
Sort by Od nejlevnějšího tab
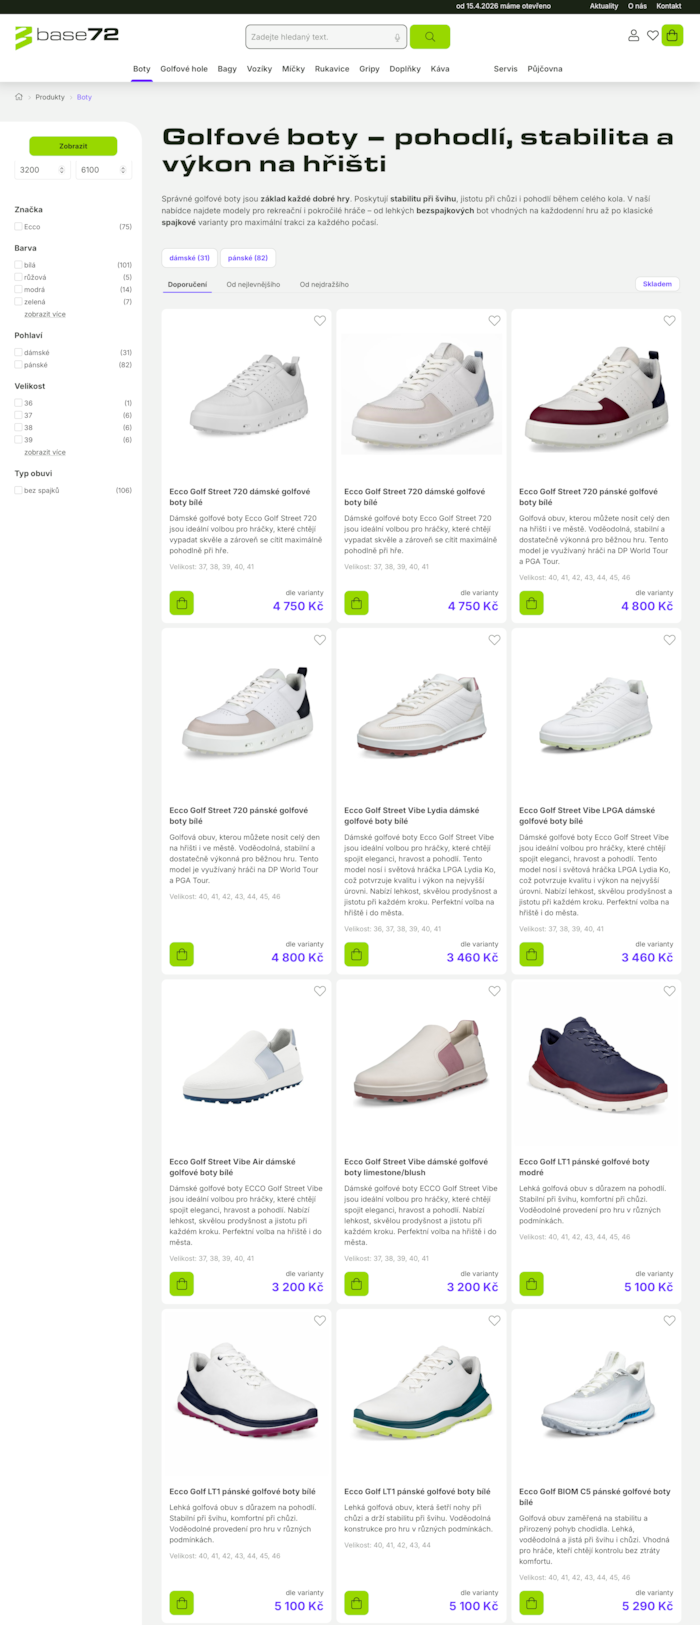pos(253,284)
